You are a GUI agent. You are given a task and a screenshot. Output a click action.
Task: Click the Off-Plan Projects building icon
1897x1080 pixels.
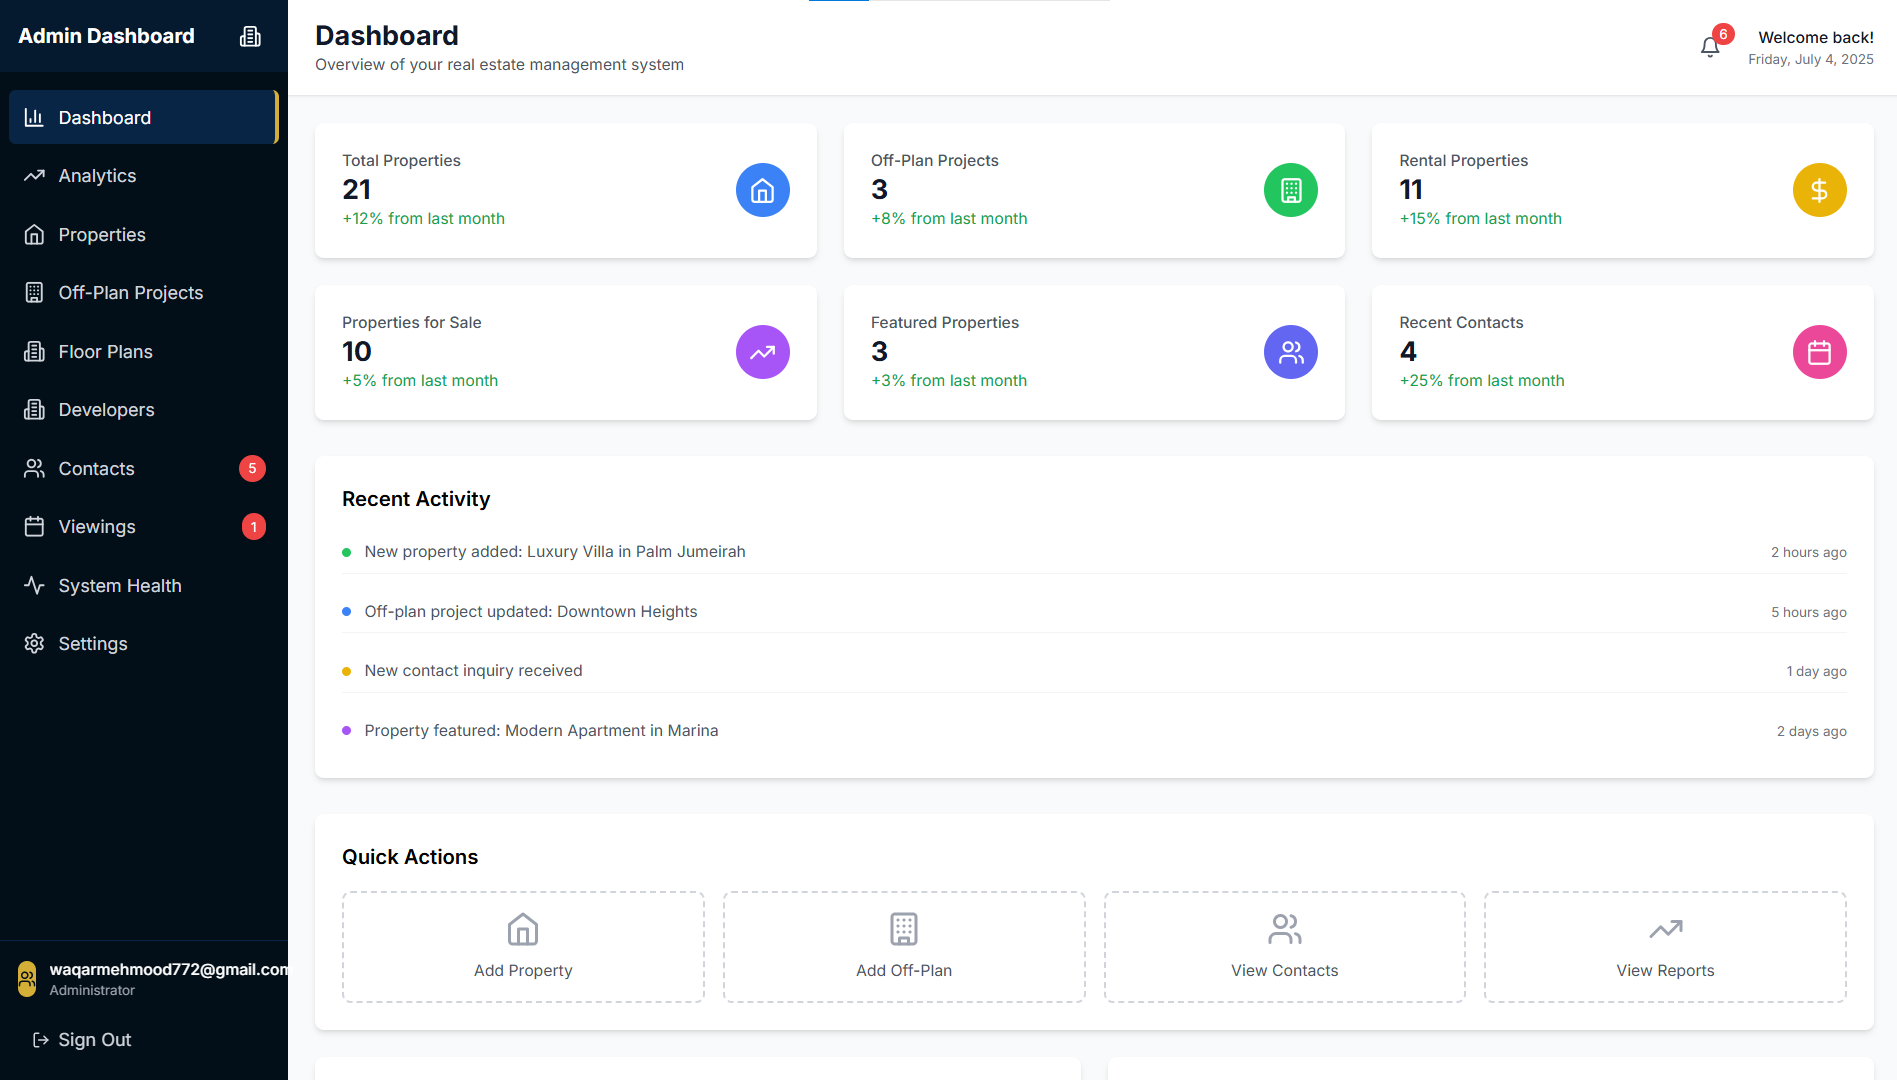tap(34, 292)
